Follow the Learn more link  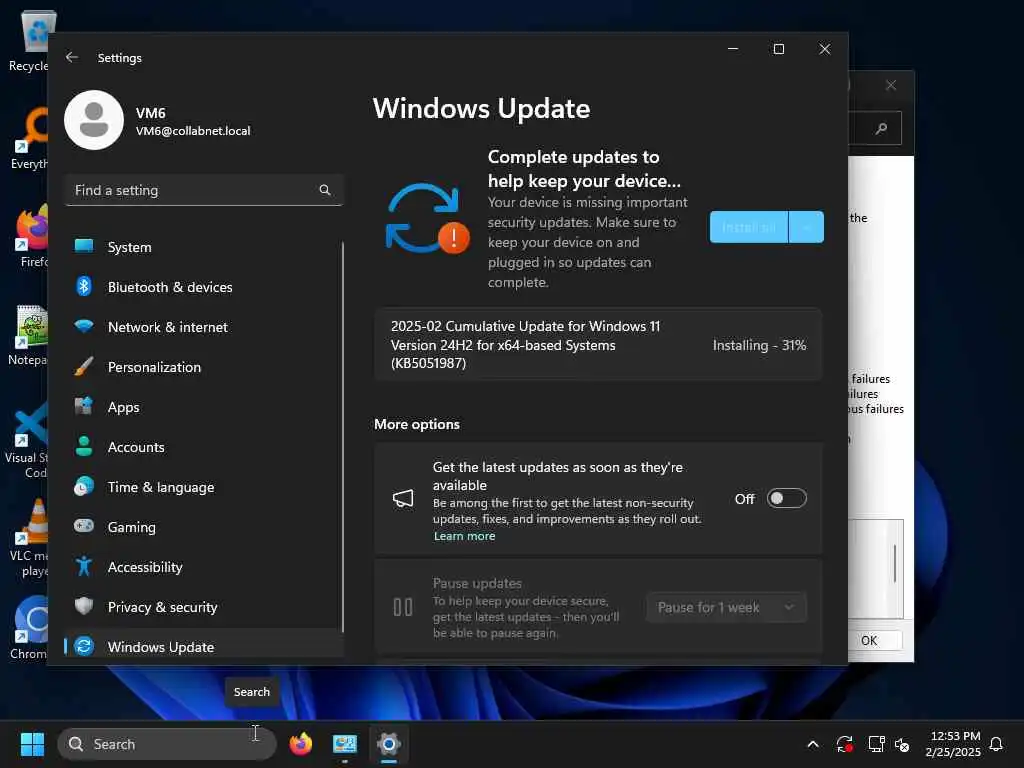(x=464, y=536)
